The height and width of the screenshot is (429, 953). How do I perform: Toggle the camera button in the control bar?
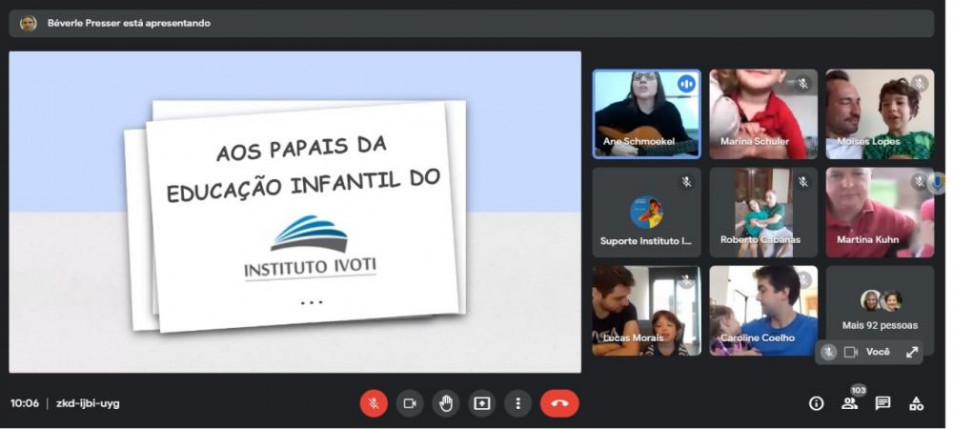point(410,403)
